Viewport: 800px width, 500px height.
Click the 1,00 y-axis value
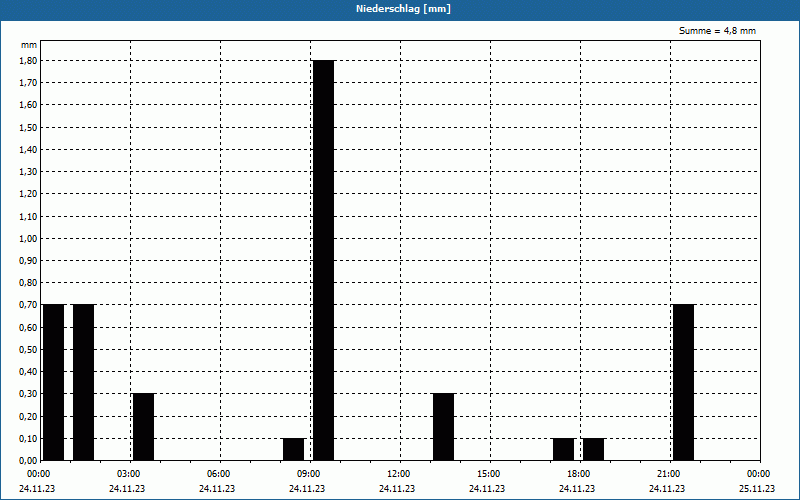(29, 239)
